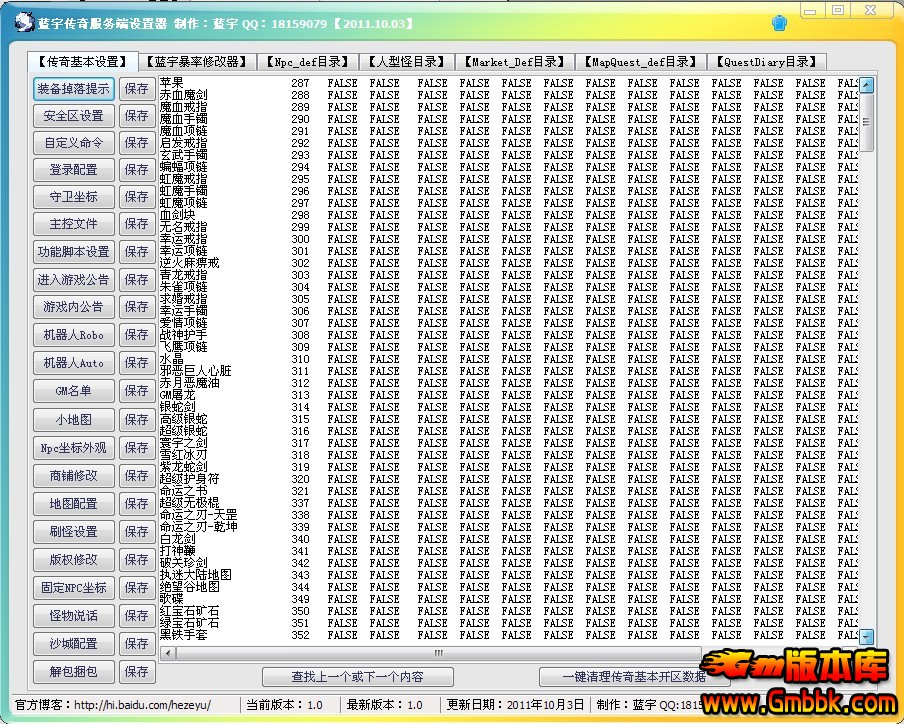
Task: Click the horizontal scrollbar thumb
Action: [x=437, y=653]
